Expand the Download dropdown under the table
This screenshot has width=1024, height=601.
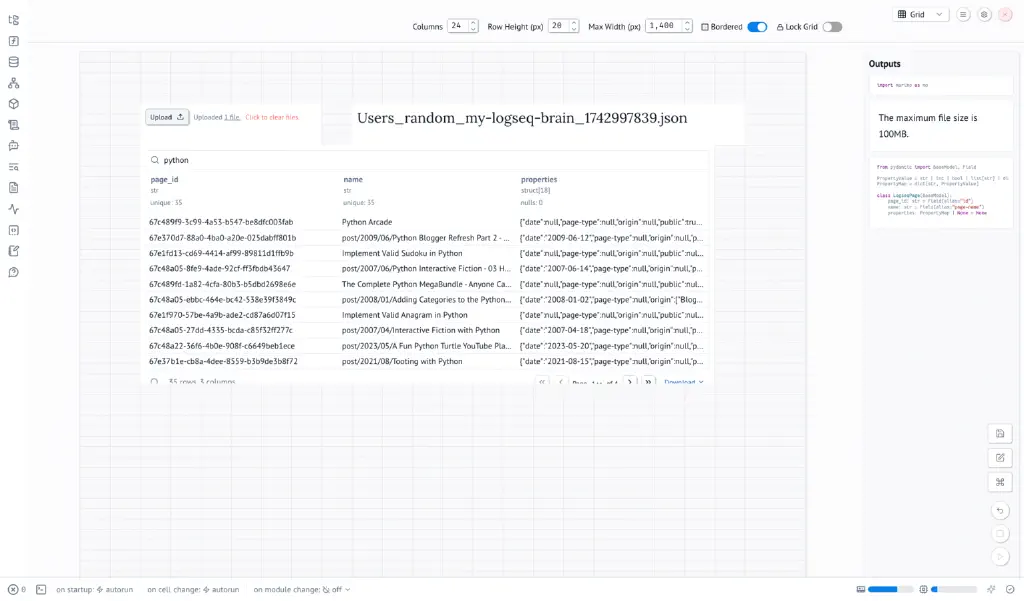pyautogui.click(x=684, y=382)
